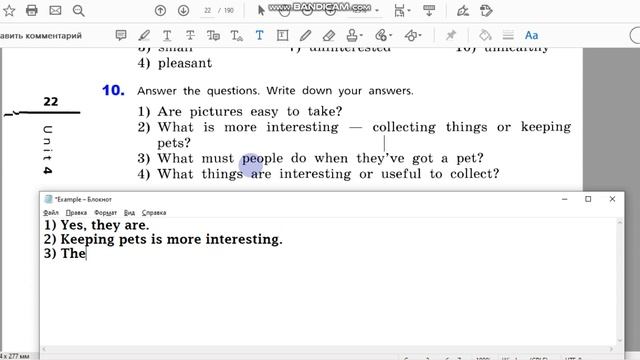Open the attach file paperclip dropdown

383,36
